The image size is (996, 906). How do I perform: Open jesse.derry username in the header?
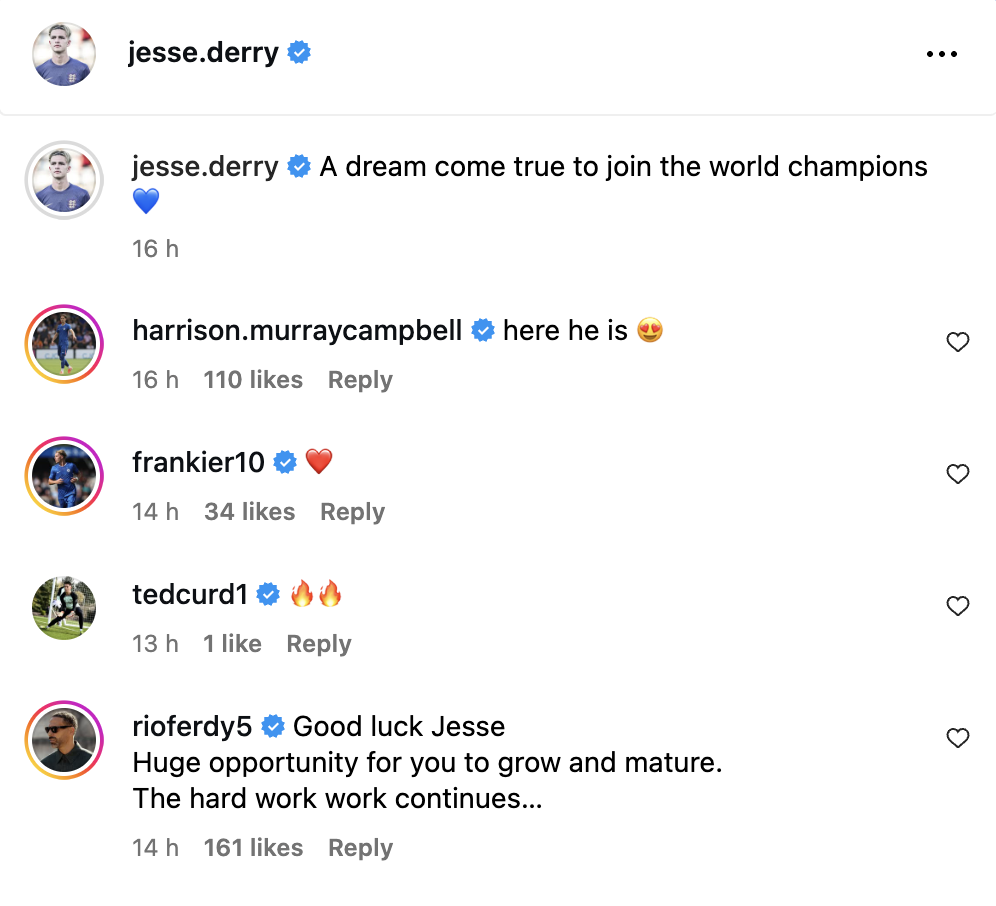[203, 53]
